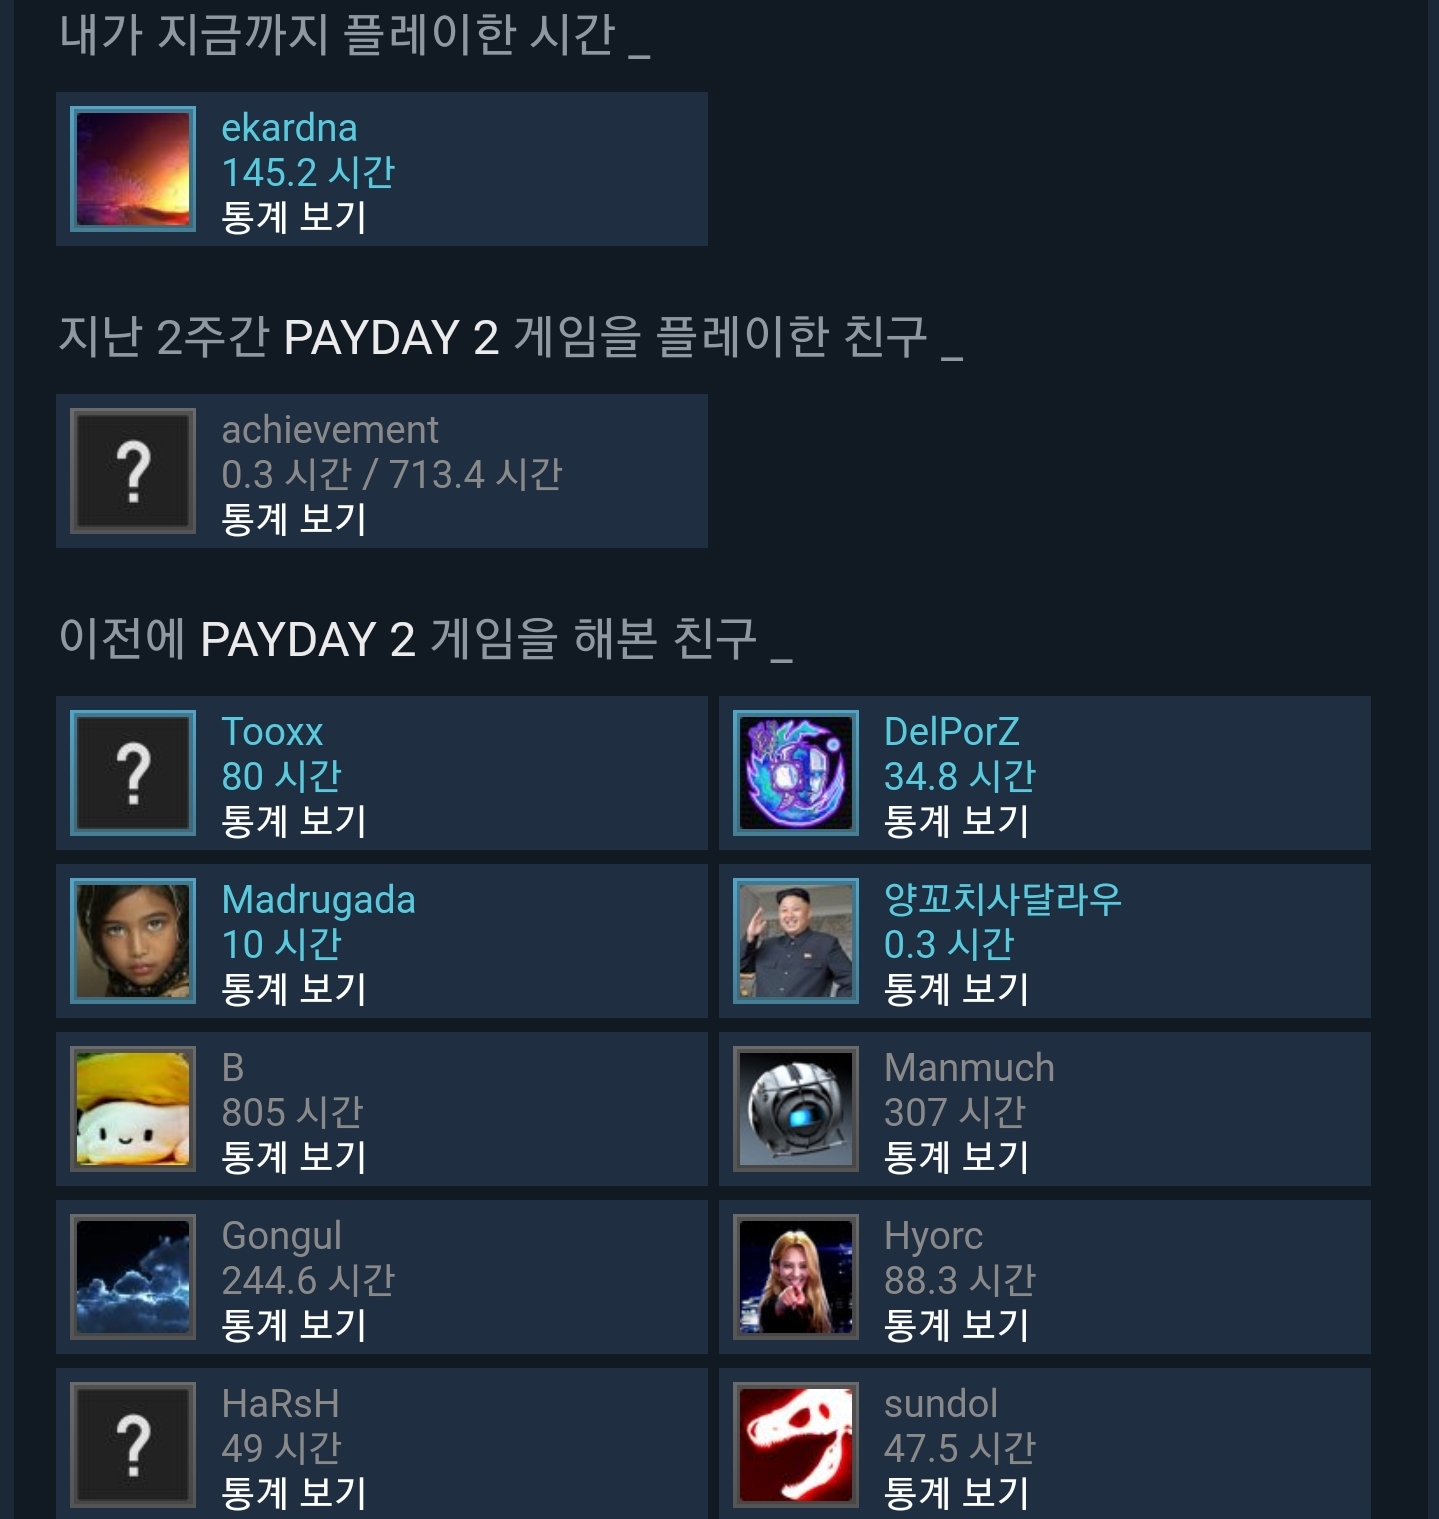Click Manmuch's robot sphere avatar
The height and width of the screenshot is (1519, 1439).
tap(796, 1109)
